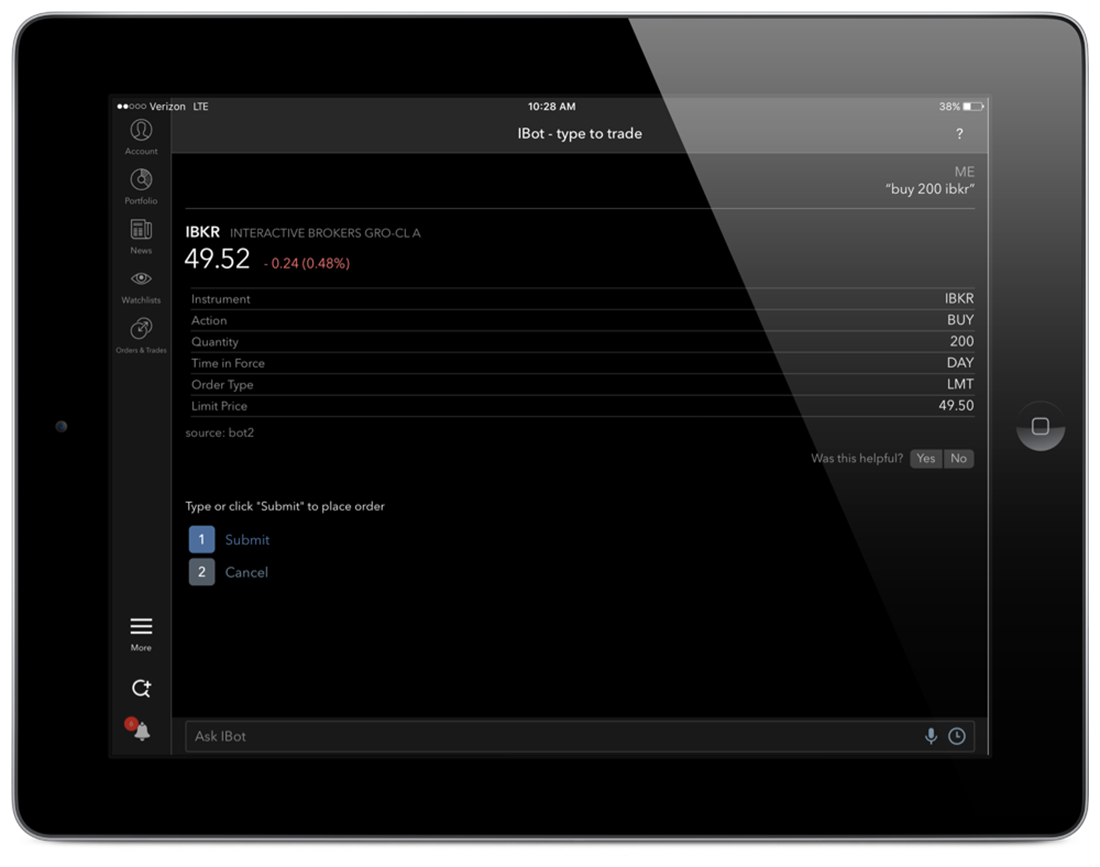Click the Limit Price row label

[x=219, y=406]
